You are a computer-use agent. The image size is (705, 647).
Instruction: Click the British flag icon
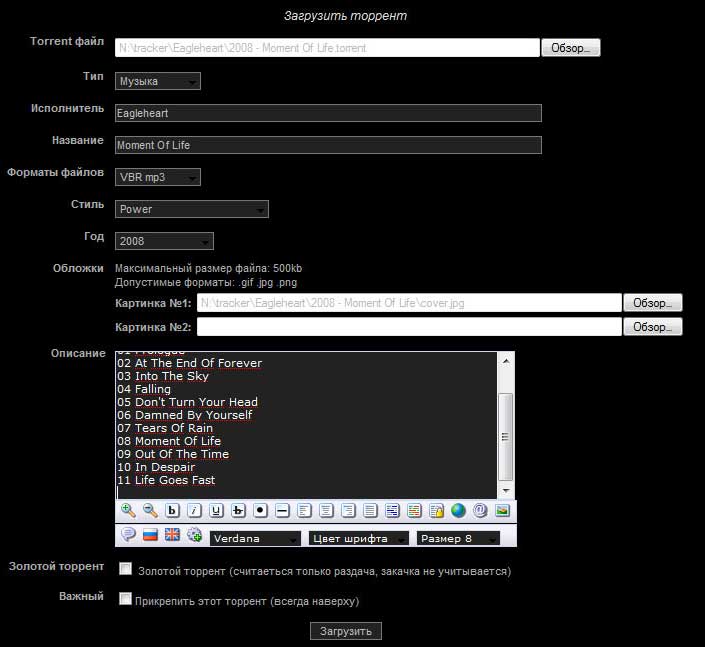172,535
